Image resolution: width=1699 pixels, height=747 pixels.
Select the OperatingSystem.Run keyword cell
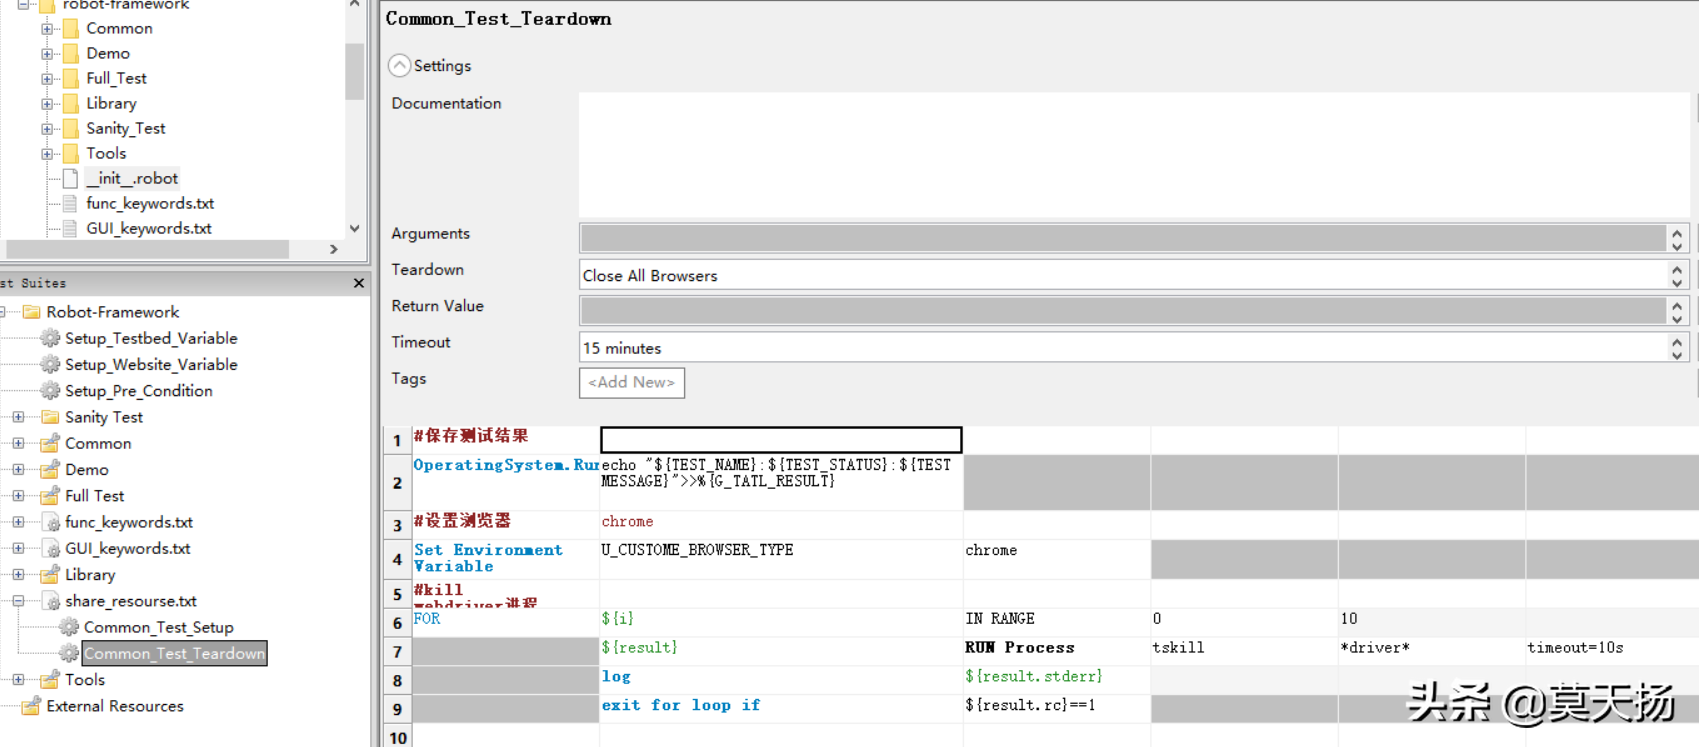[506, 483]
